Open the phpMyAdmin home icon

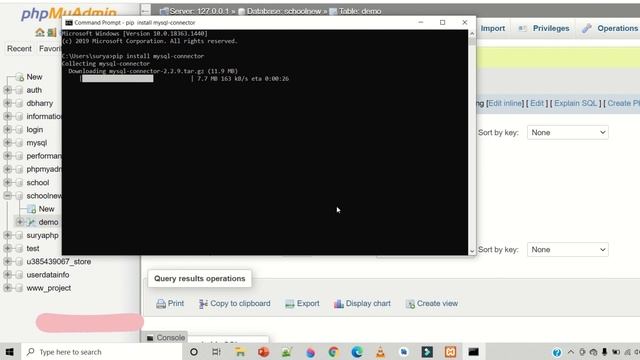coord(40,32)
